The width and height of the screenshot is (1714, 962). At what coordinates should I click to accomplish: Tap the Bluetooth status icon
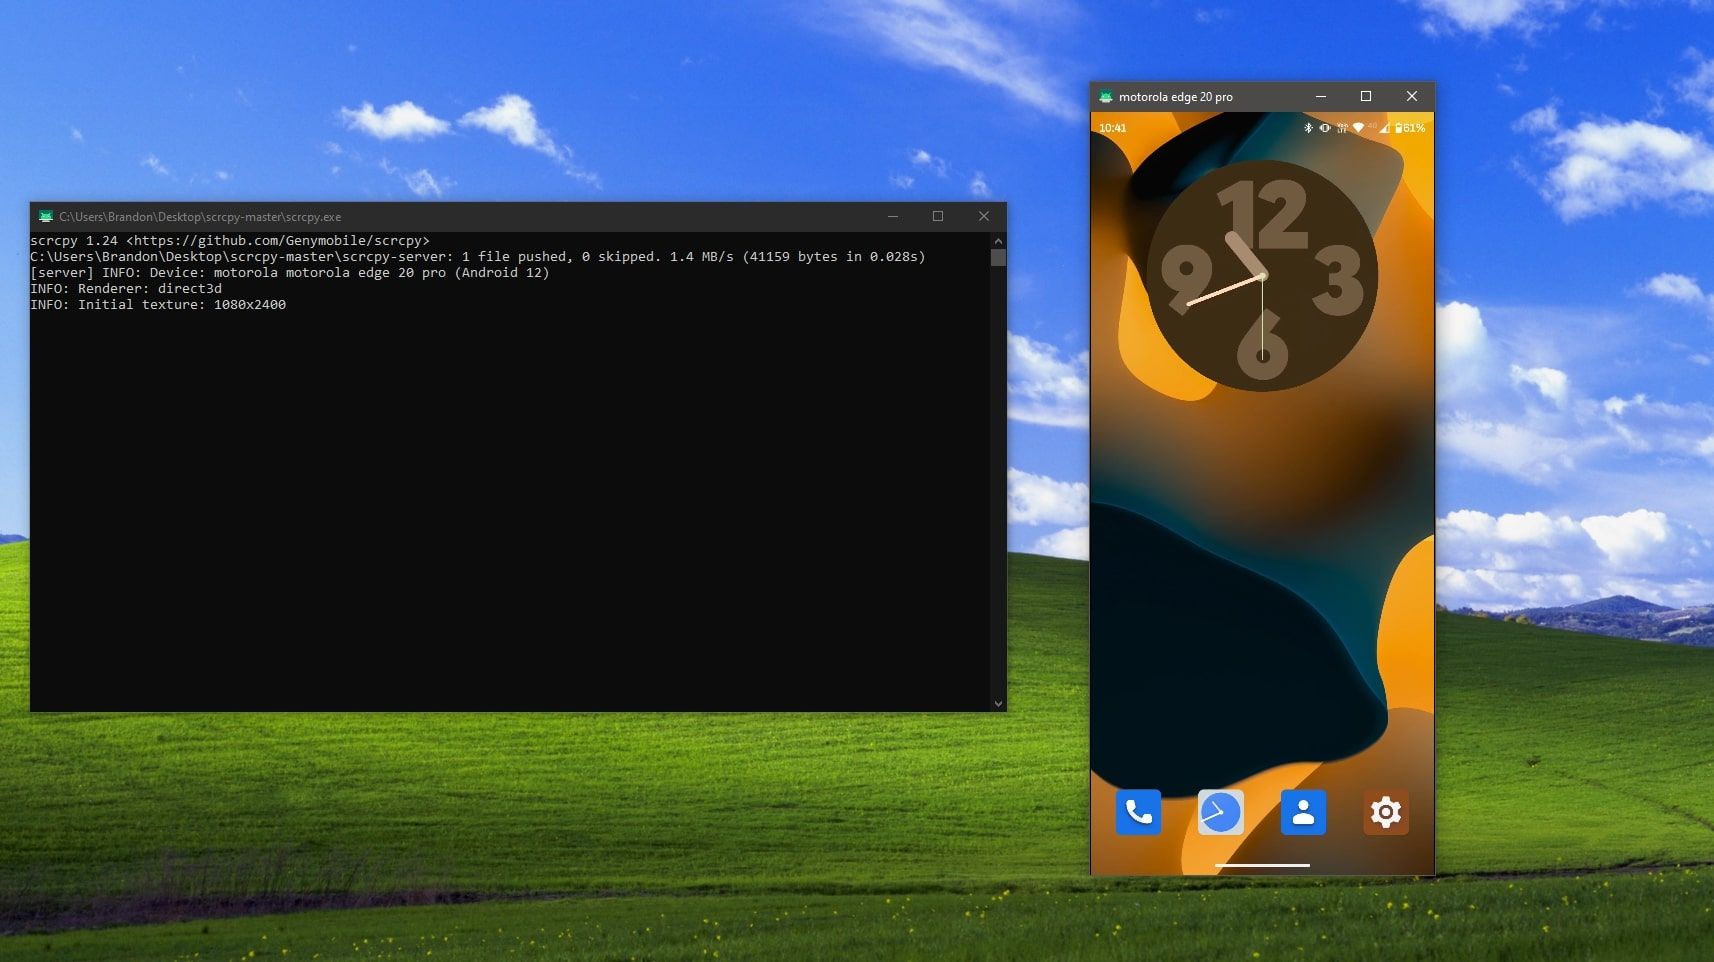click(1308, 128)
